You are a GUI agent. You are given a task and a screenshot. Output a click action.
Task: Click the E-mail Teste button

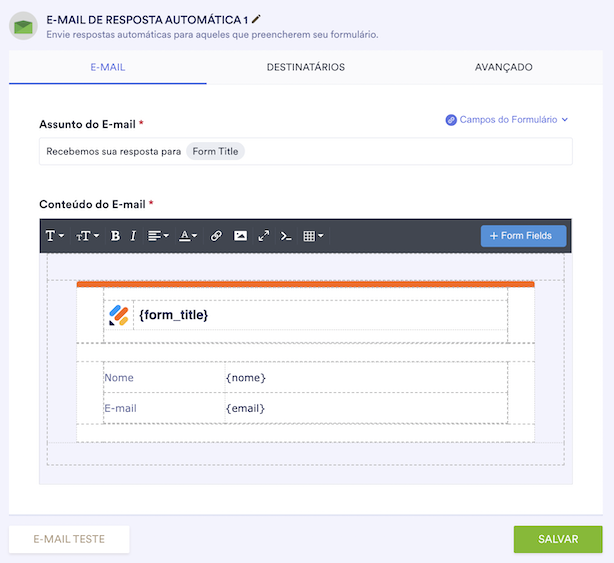69,539
